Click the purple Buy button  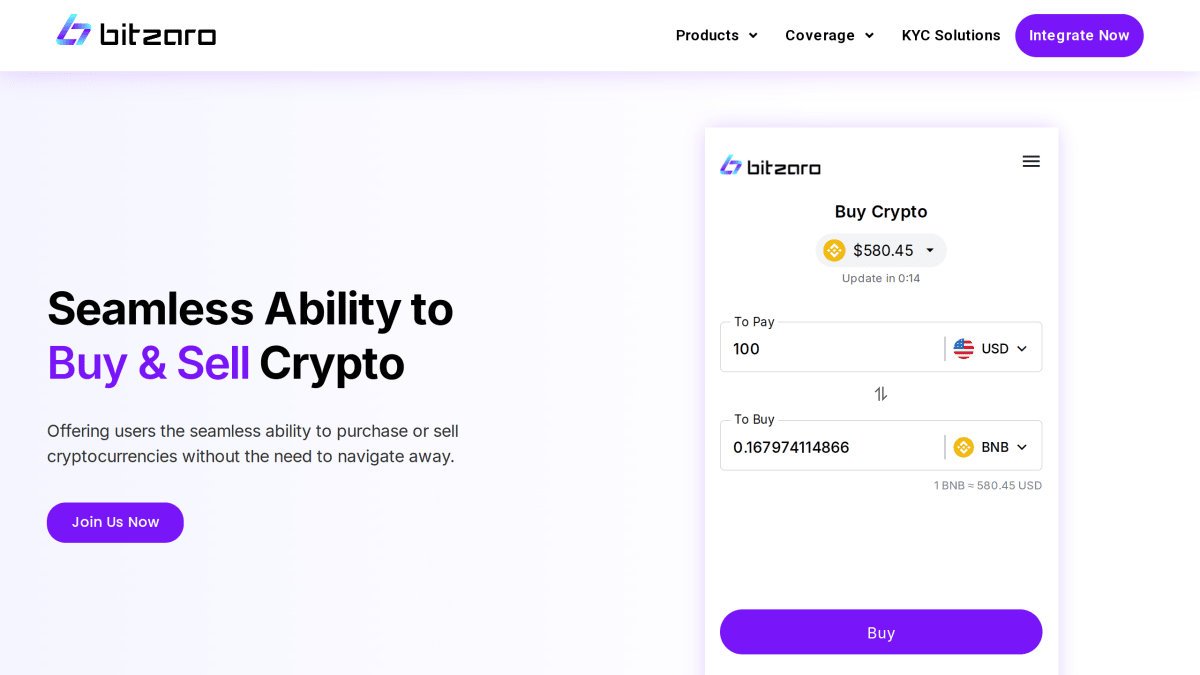click(881, 632)
